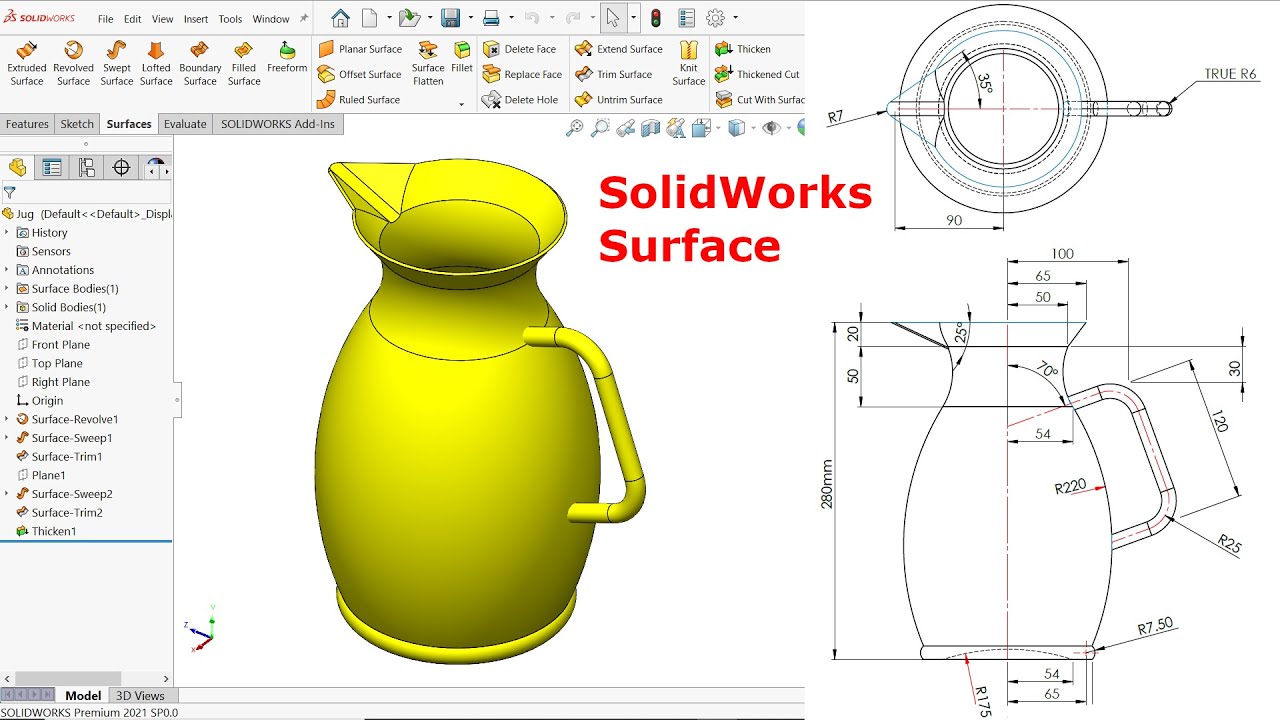Expand the Solid Bodies(1) node
Screen dimensions: 1280x720
coord(7,307)
